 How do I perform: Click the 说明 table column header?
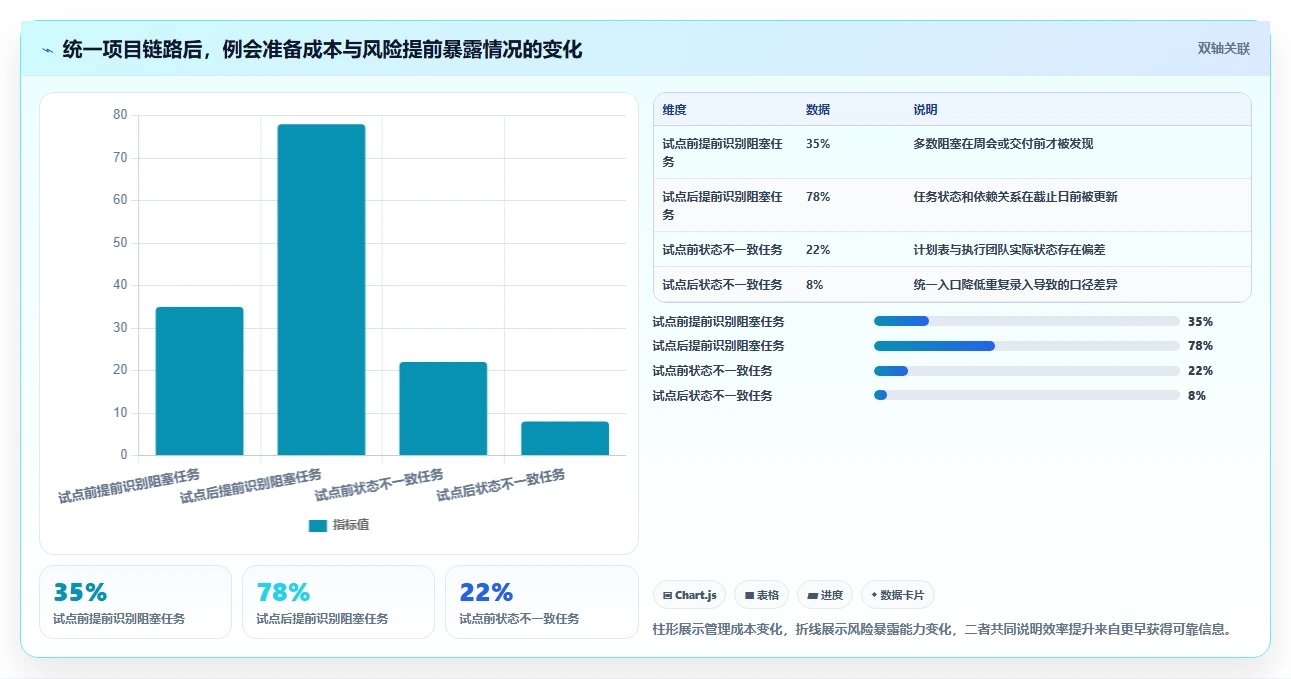click(925, 110)
